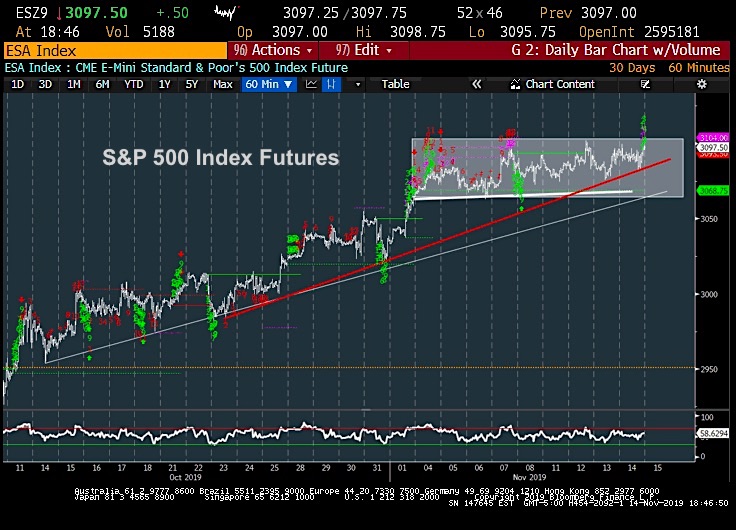Click the 3000 price axis label

coord(709,294)
